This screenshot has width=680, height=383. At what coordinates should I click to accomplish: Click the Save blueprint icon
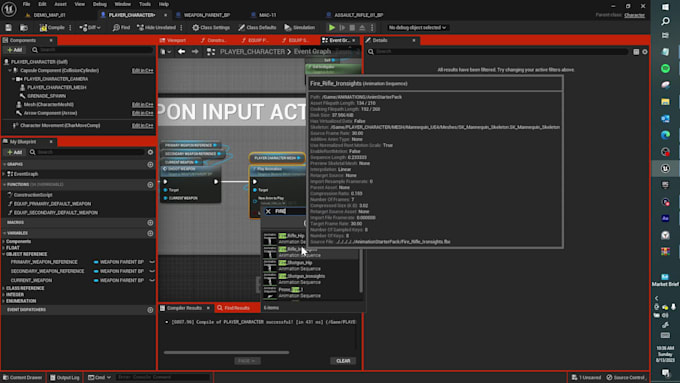[x=8, y=27]
